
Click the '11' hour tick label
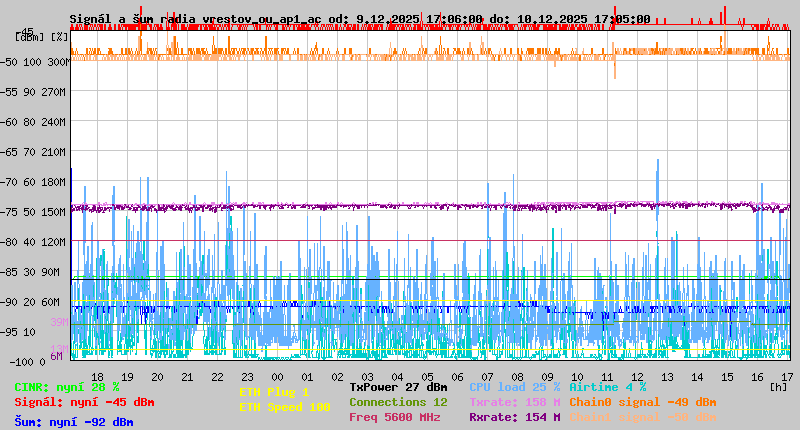coord(607,377)
